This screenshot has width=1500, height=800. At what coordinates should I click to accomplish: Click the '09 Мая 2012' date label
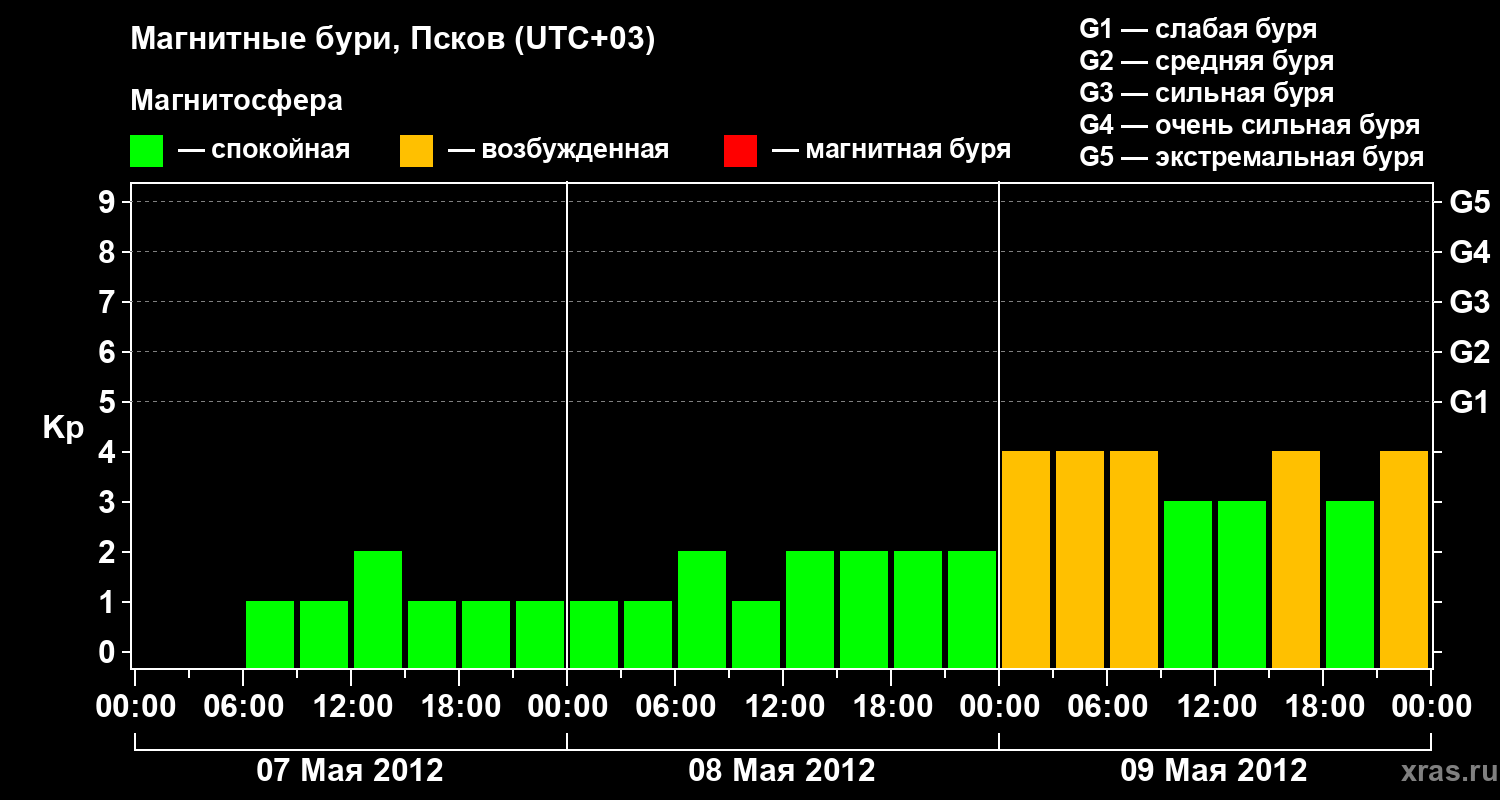[x=1214, y=770]
